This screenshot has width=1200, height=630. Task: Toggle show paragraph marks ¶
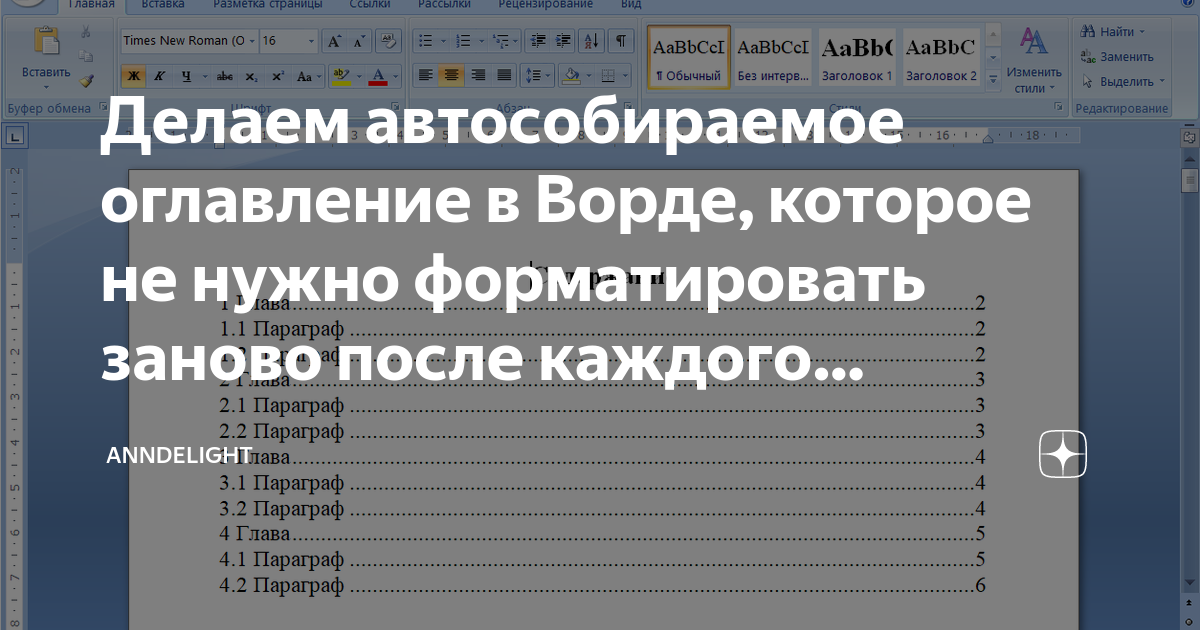[x=621, y=41]
